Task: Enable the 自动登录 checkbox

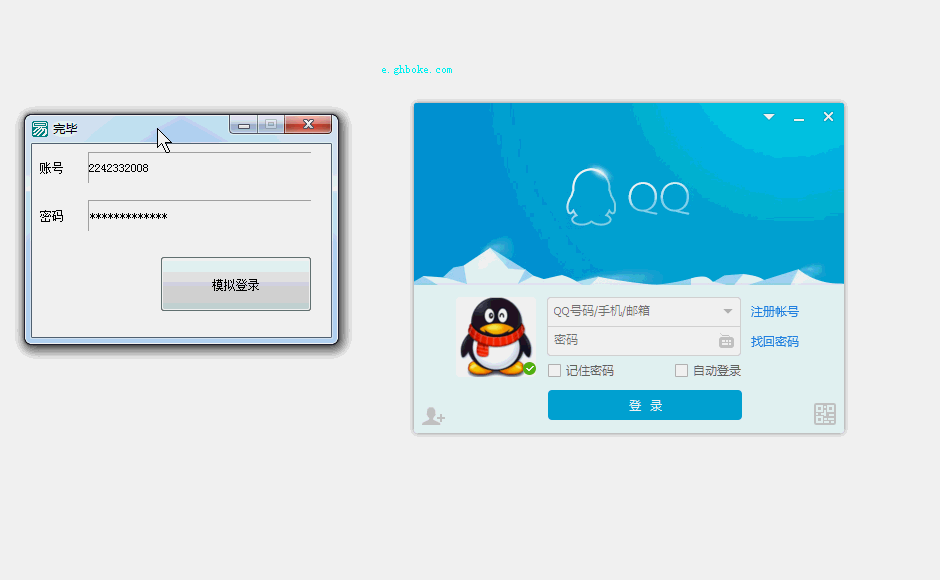Action: [x=682, y=371]
